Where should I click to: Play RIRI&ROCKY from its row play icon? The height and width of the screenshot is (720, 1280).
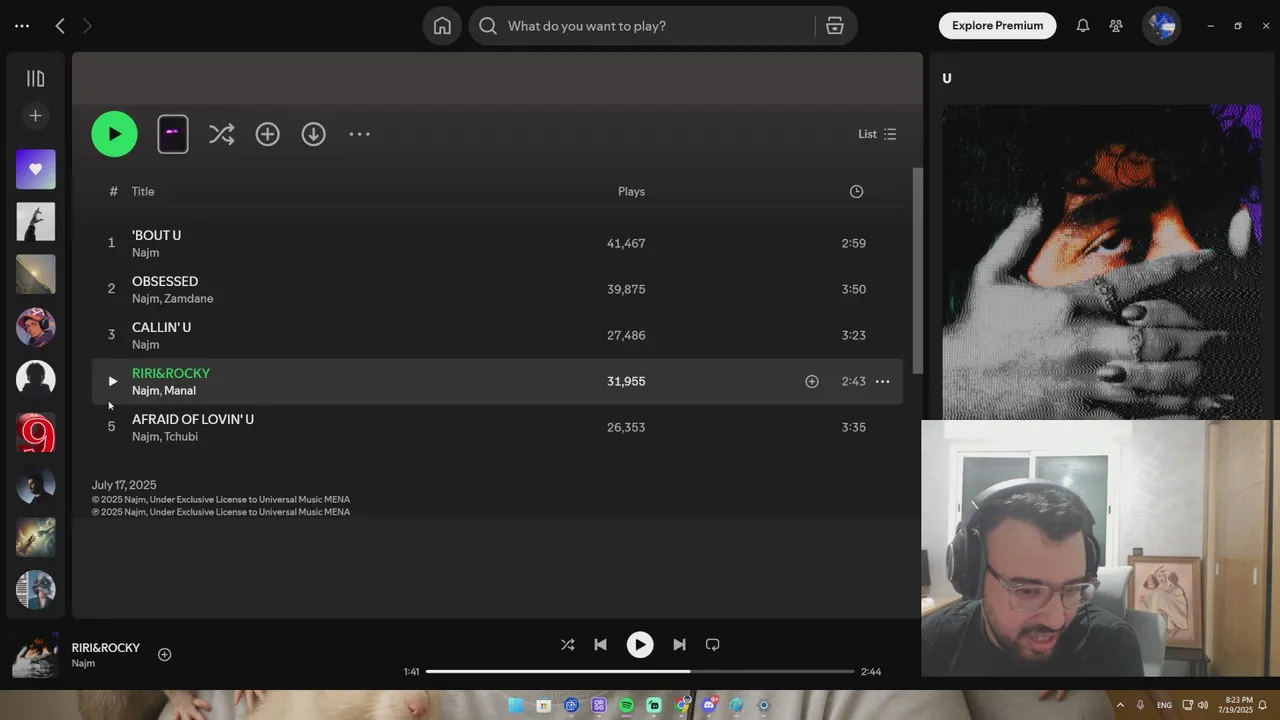pos(112,381)
